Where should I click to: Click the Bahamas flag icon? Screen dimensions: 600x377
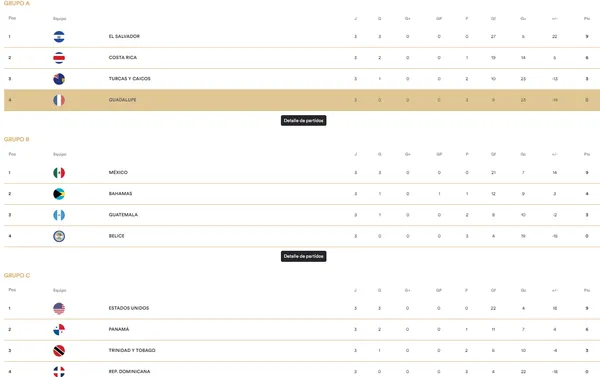(x=59, y=194)
